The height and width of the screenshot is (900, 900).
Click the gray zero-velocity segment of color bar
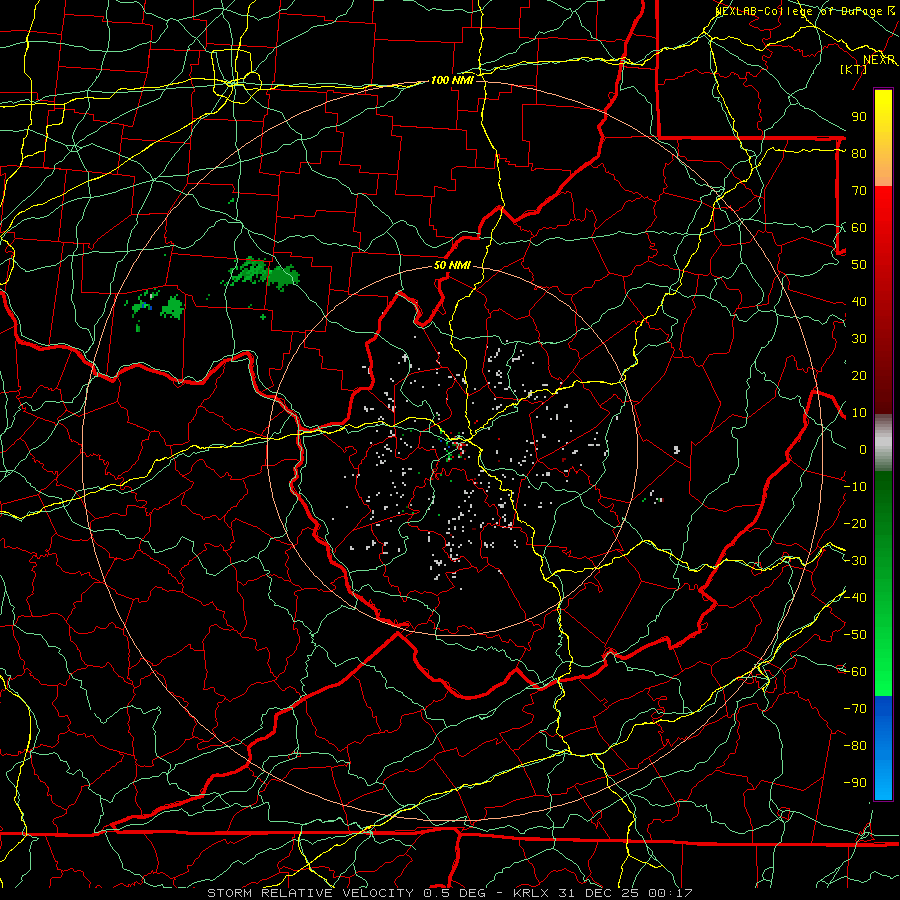tap(883, 443)
